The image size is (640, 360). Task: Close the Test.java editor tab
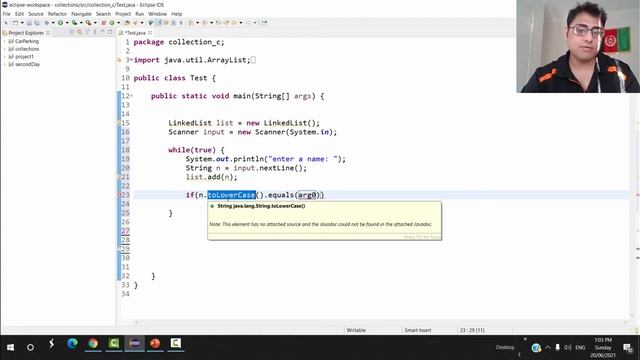click(x=150, y=33)
